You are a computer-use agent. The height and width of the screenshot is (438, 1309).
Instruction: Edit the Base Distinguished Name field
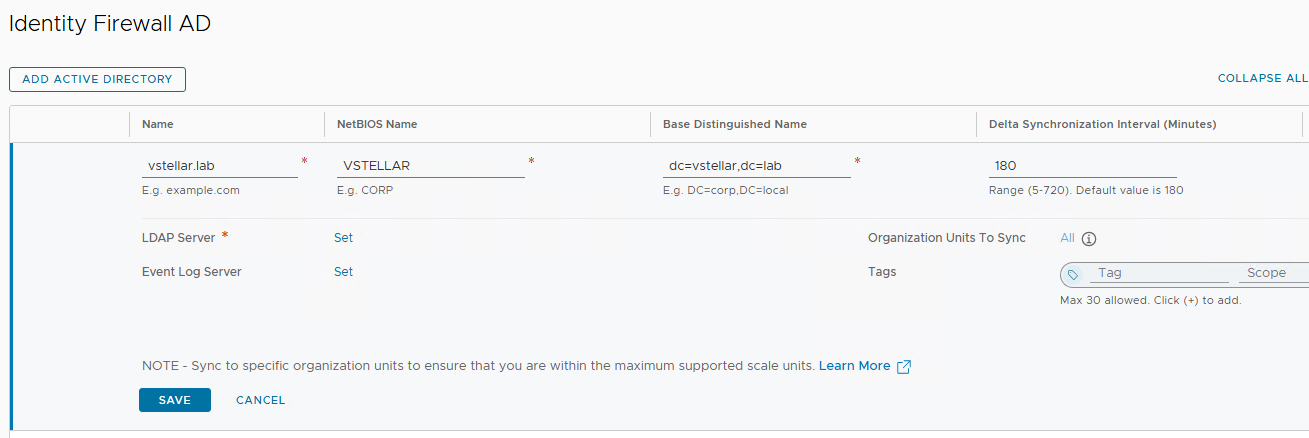[756, 166]
